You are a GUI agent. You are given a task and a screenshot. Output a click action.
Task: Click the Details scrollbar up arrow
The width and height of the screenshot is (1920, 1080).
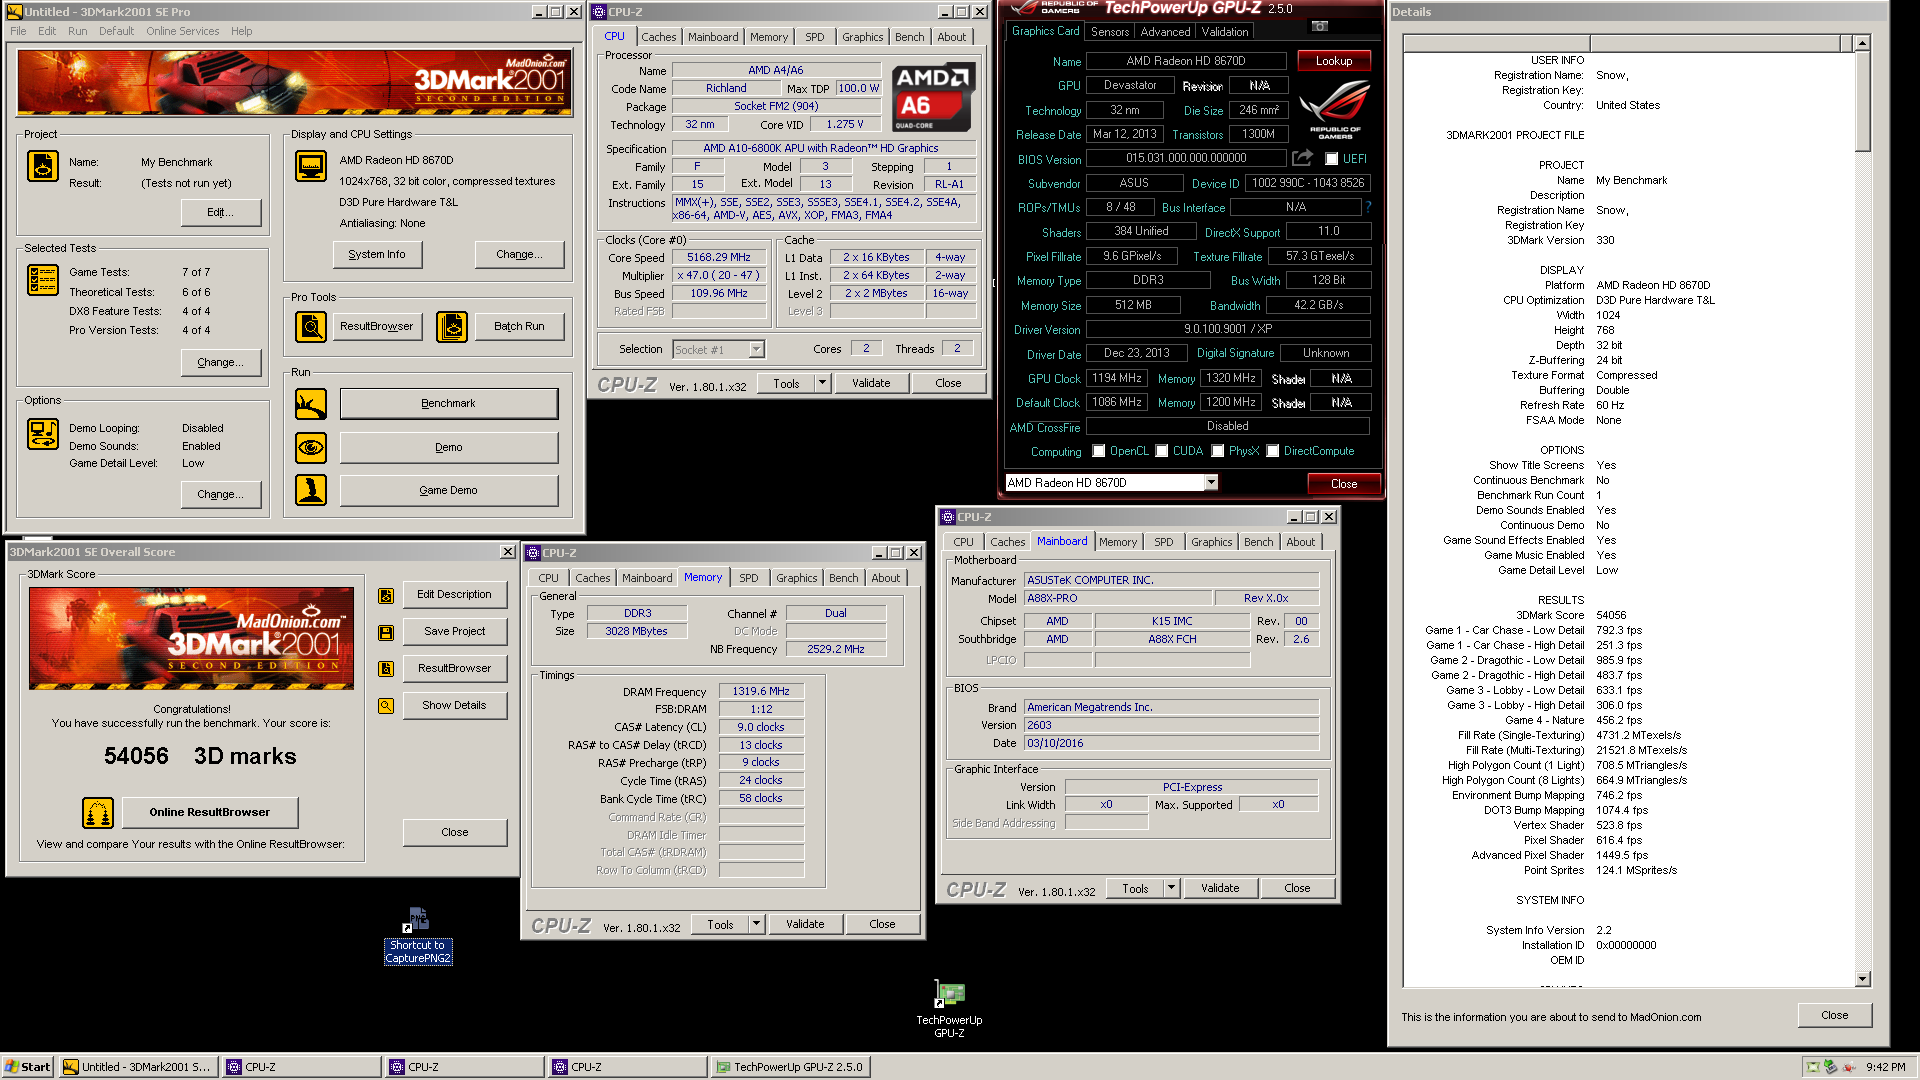coord(1862,43)
